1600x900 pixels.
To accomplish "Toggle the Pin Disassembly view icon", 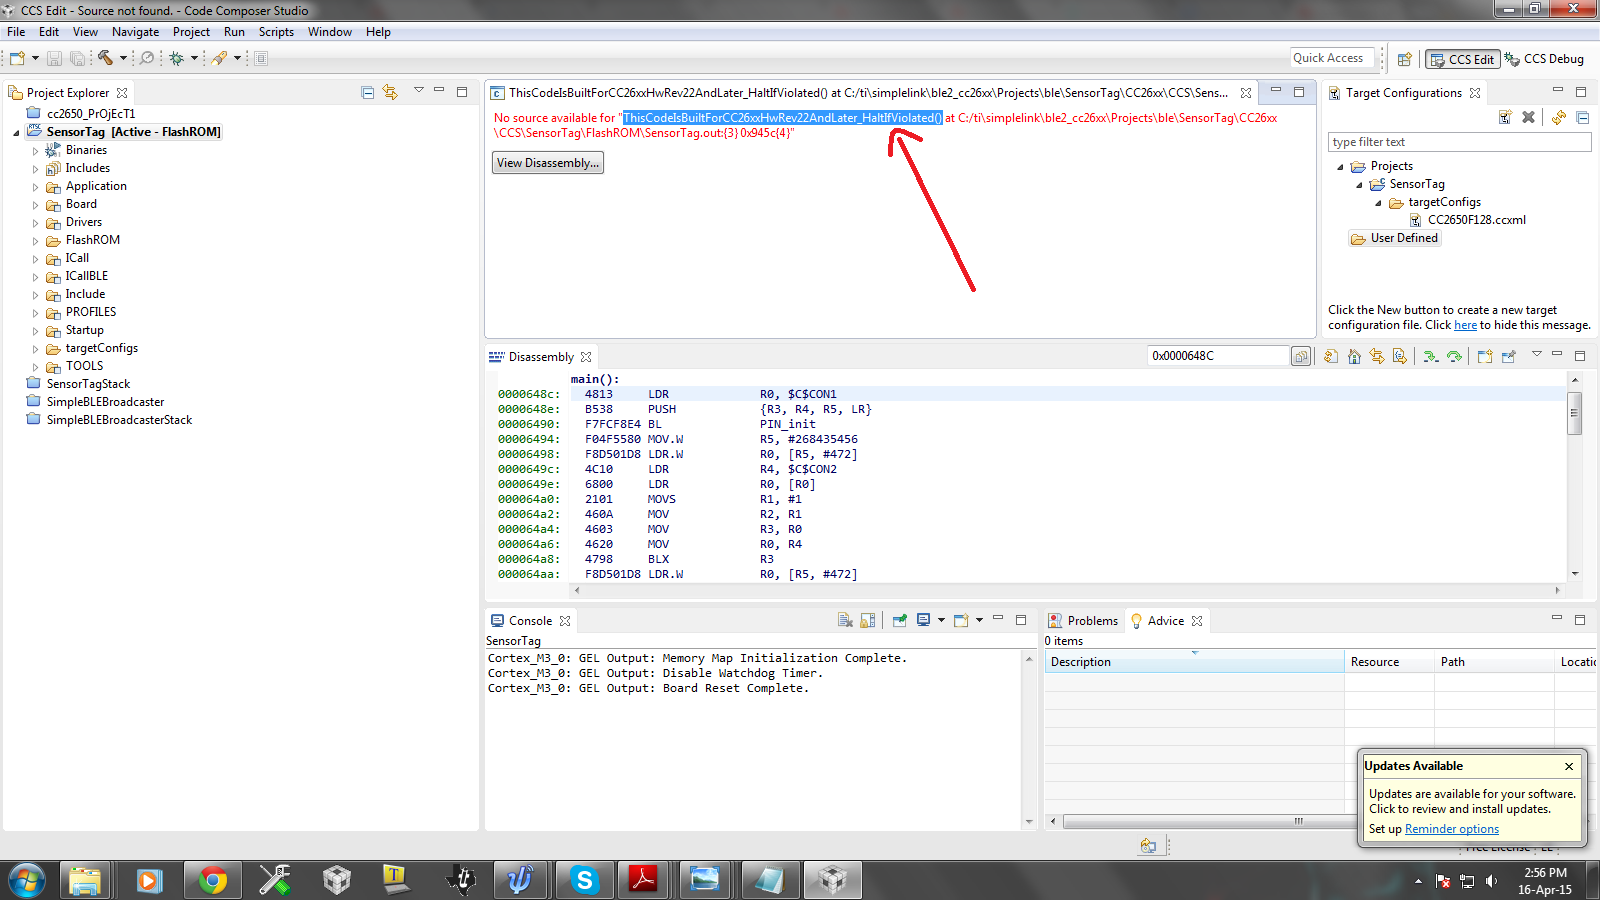I will (1508, 356).
